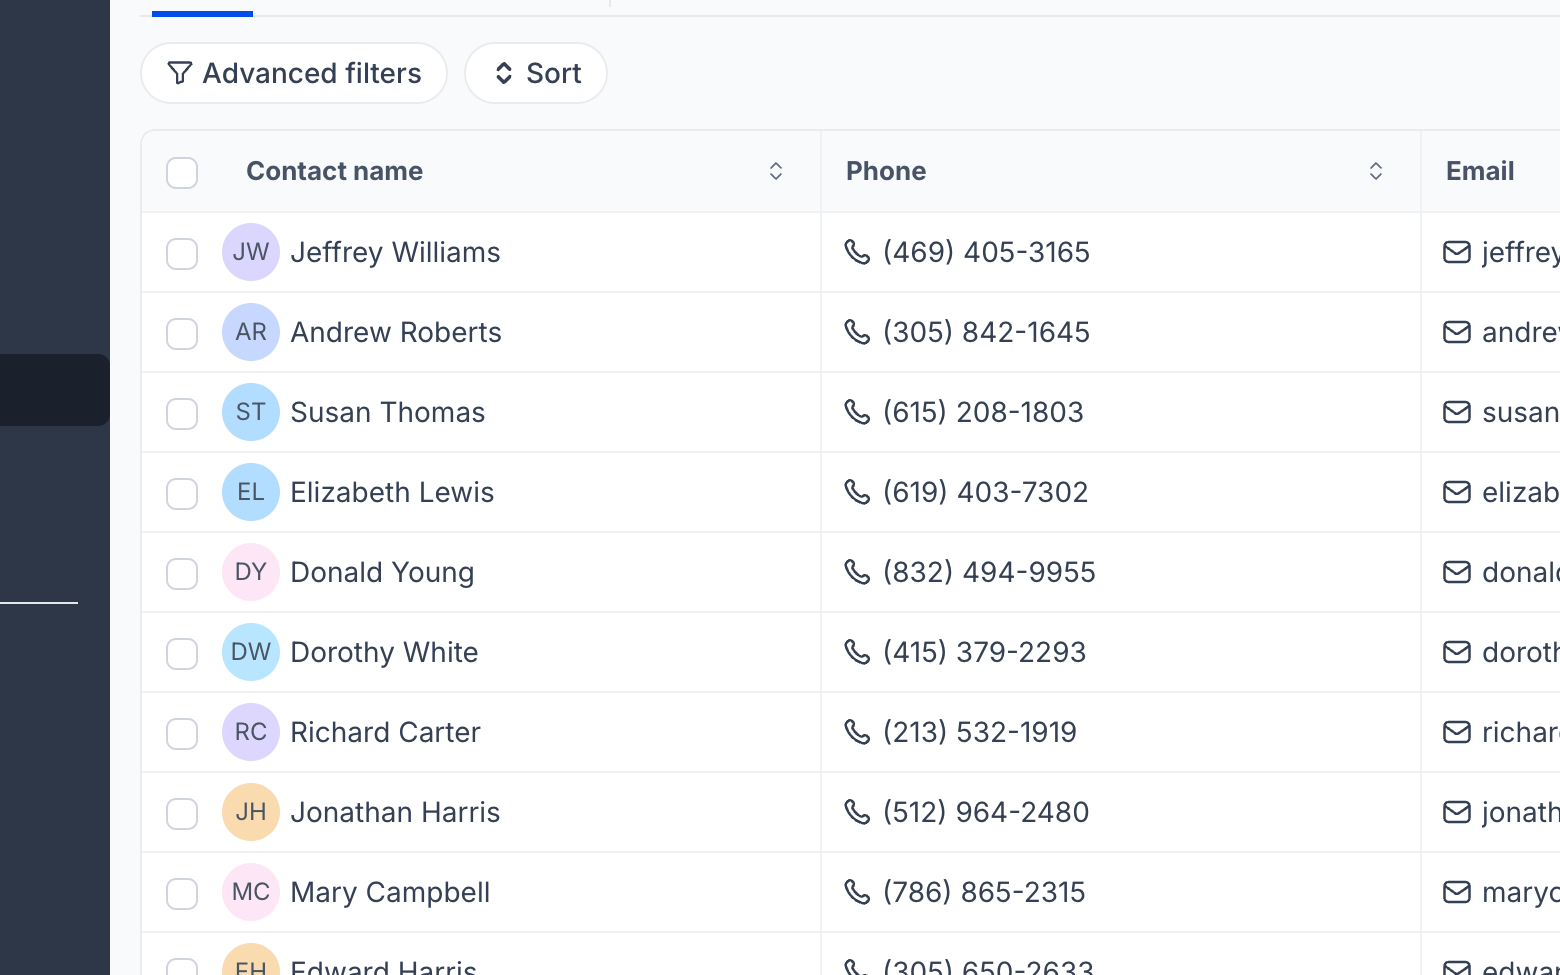The image size is (1560, 975).
Task: Select Dorothy White row checkbox
Action: coord(182,653)
